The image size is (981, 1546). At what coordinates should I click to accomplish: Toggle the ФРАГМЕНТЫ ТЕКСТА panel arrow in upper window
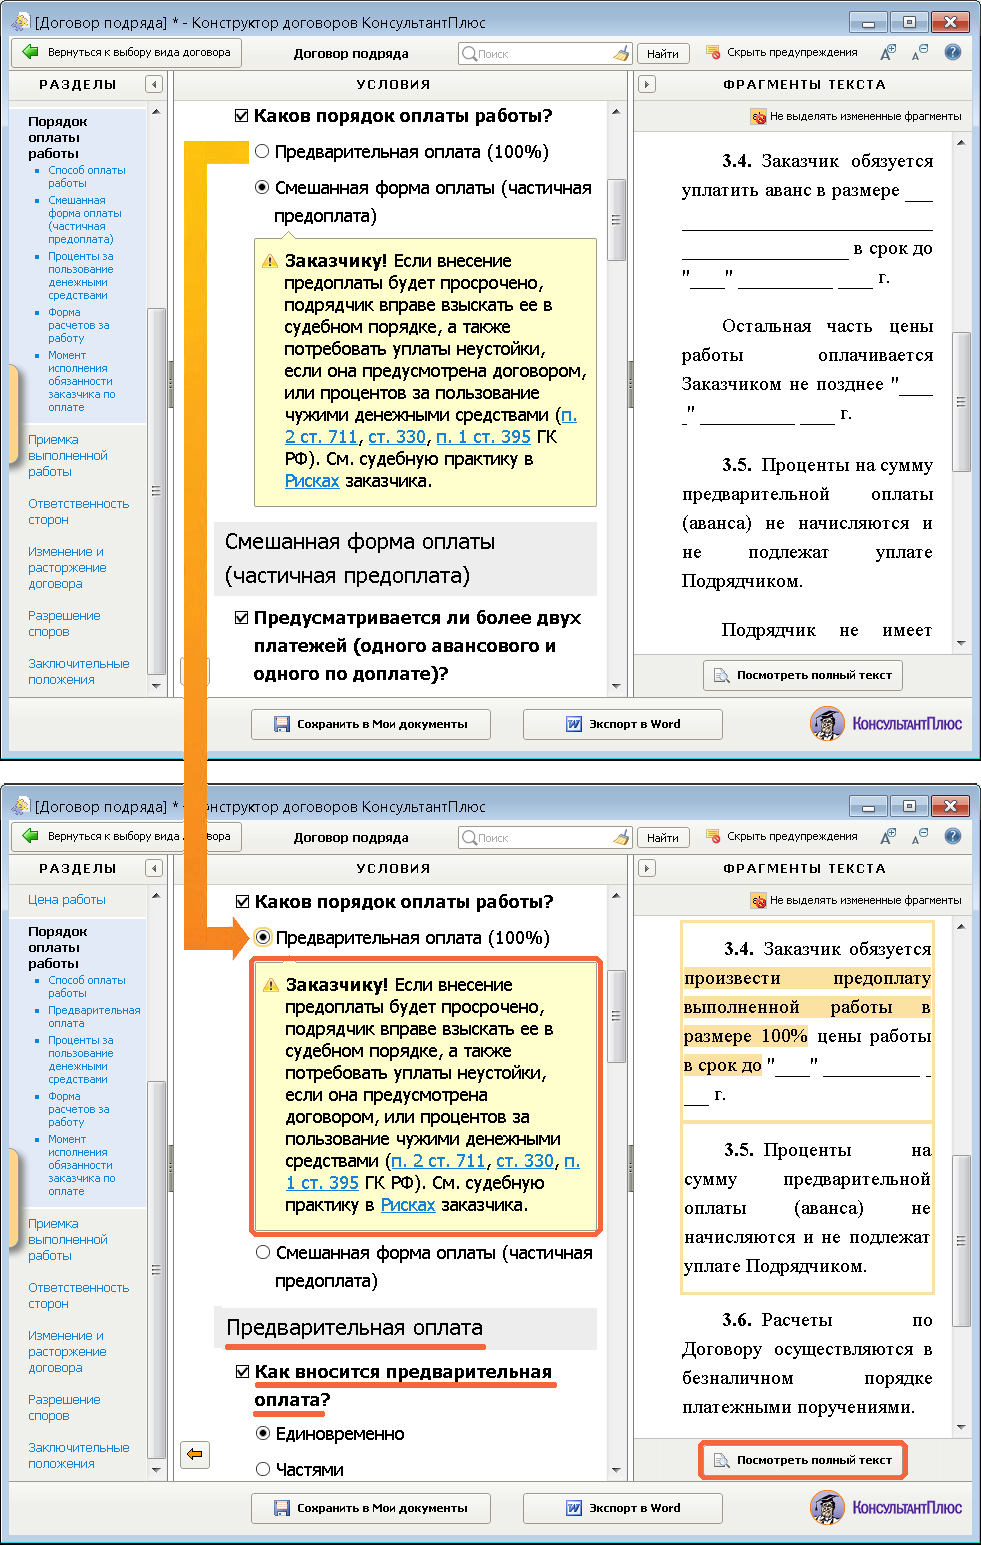pyautogui.click(x=647, y=85)
